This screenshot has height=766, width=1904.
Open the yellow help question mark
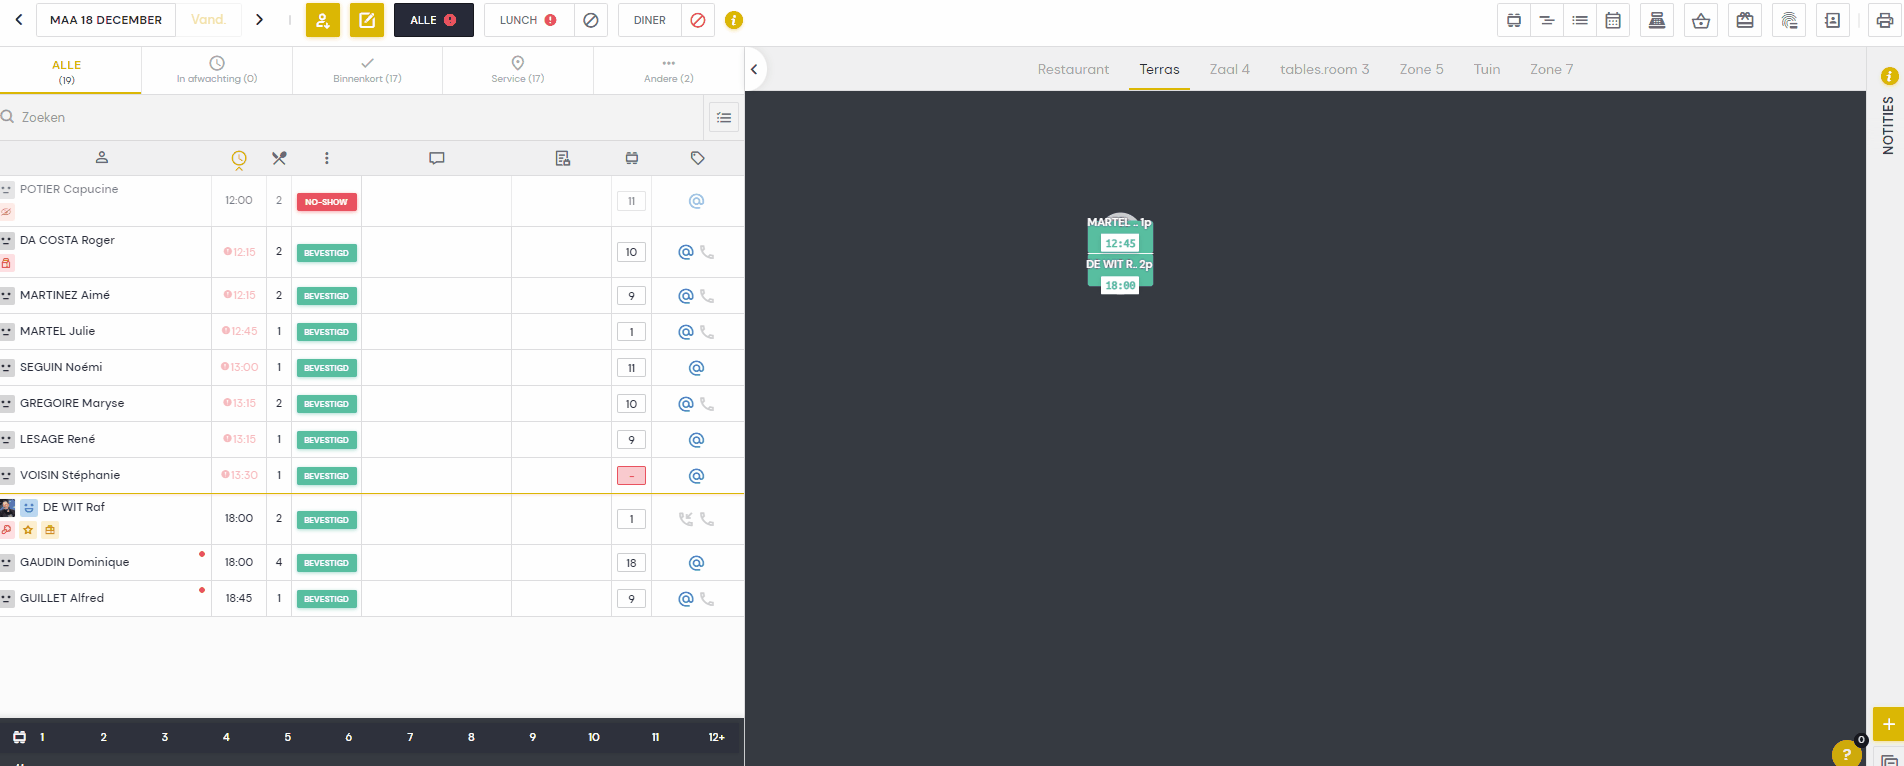tap(1846, 754)
